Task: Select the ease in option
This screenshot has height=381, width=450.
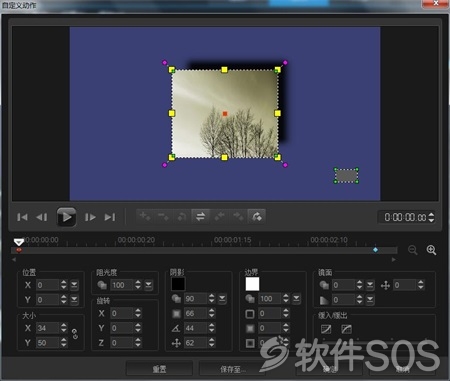Action: (326, 329)
